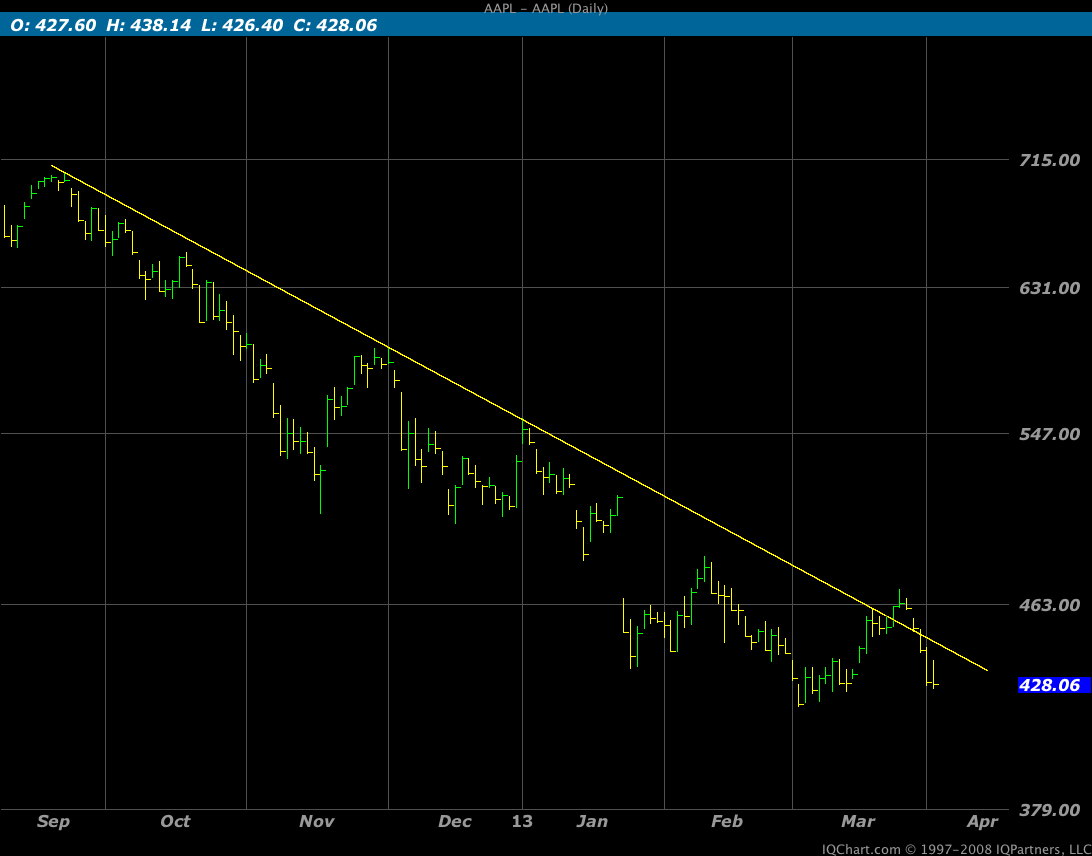Click the 379.00 price axis label
The width and height of the screenshot is (1092, 856).
coord(1050,810)
